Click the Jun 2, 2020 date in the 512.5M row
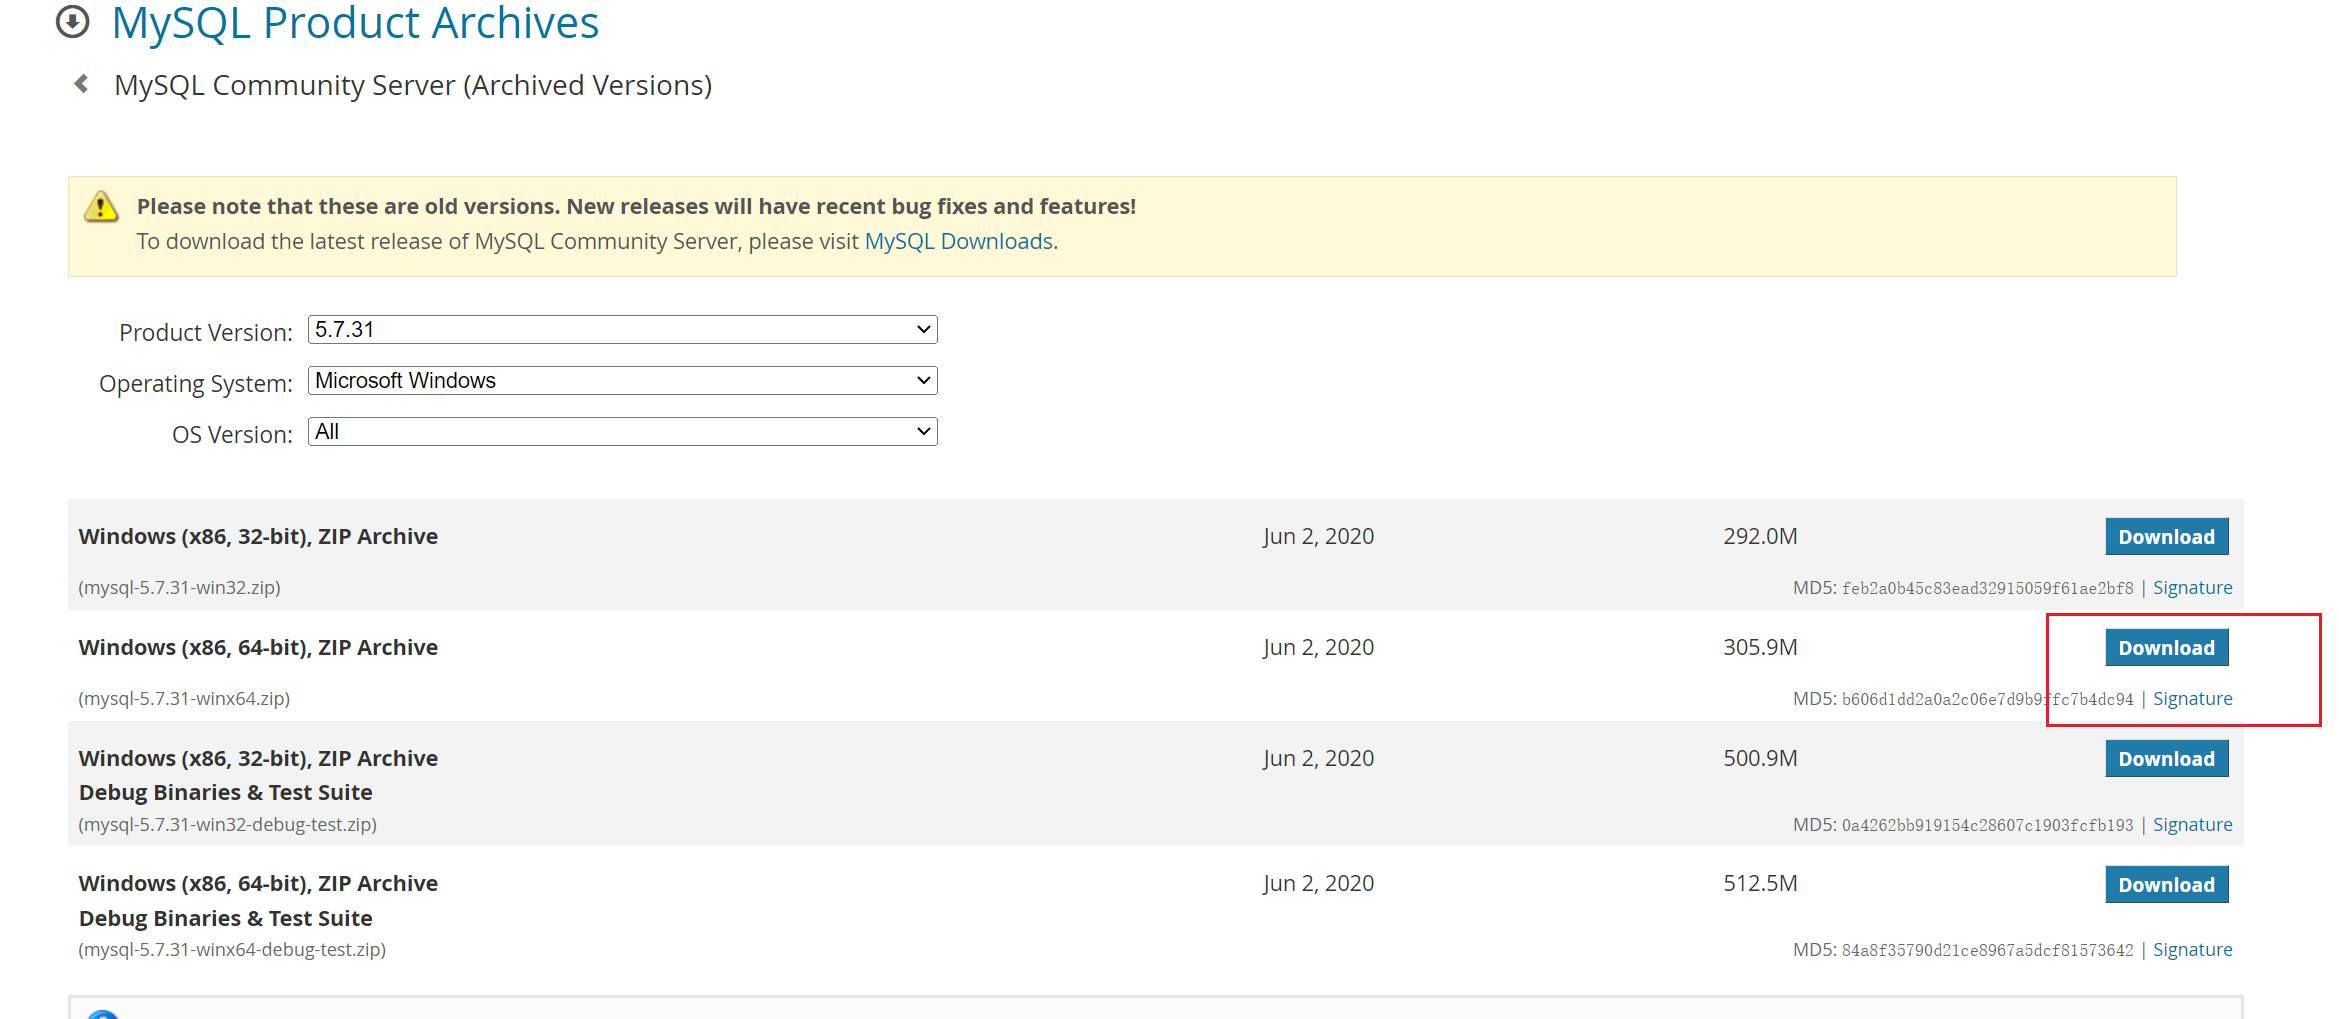 (x=1318, y=883)
